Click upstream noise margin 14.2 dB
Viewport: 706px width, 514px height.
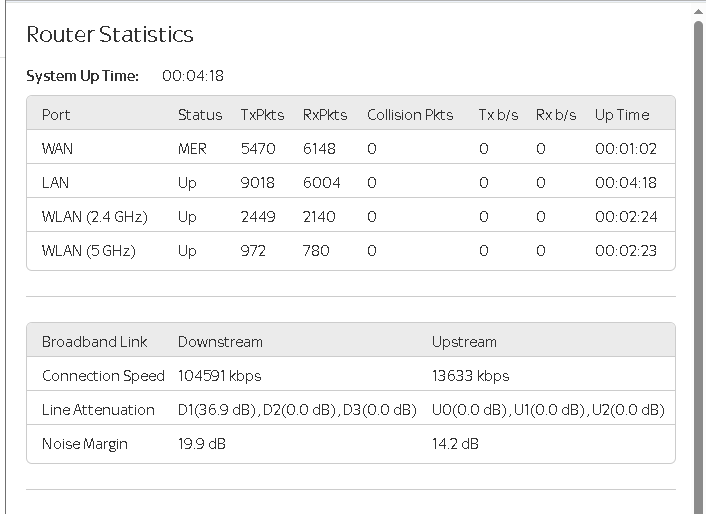pyautogui.click(x=455, y=444)
